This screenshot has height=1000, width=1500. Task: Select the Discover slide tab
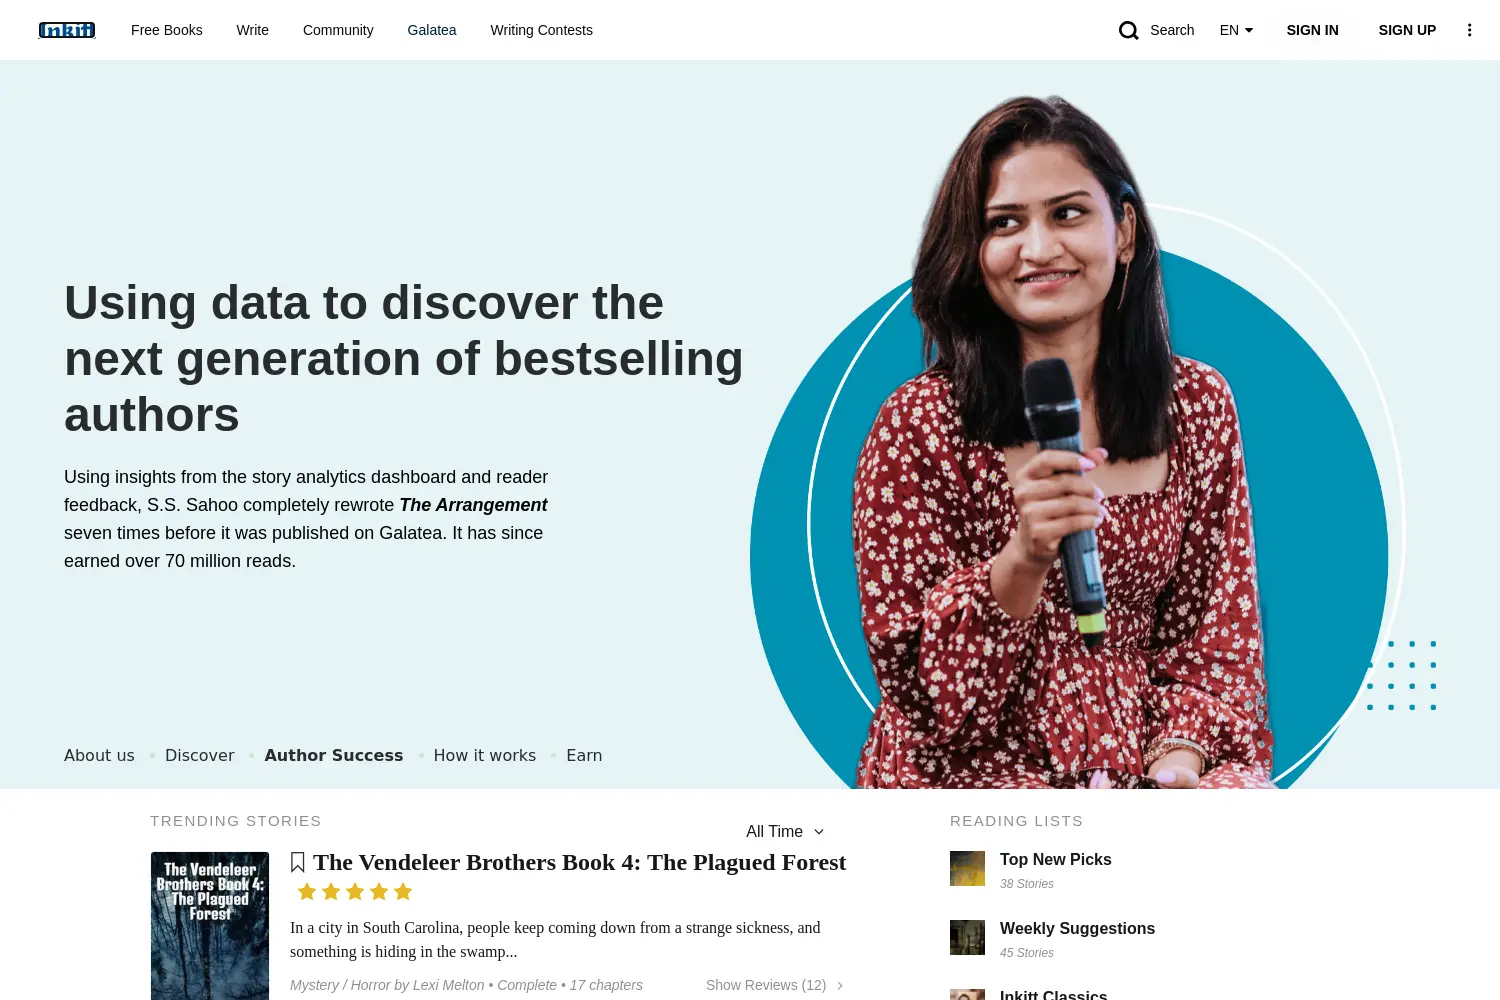200,755
